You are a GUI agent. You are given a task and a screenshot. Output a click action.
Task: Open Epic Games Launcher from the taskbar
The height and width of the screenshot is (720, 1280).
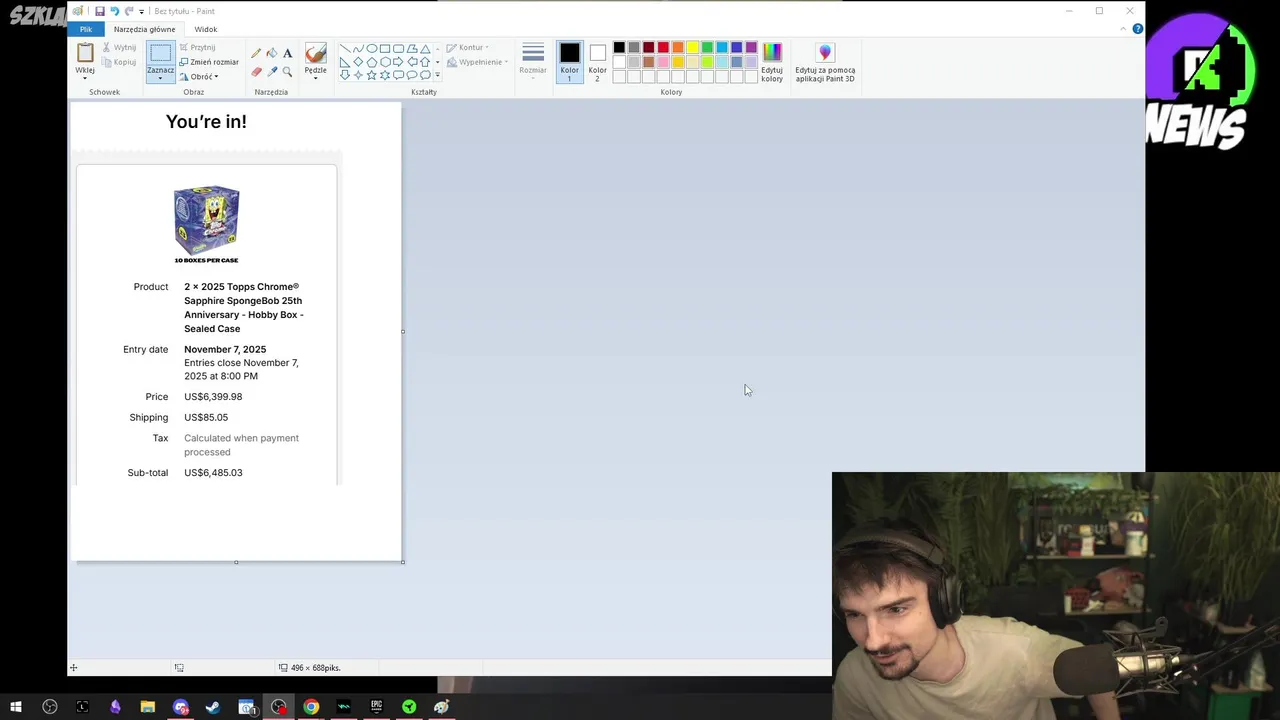pyautogui.click(x=376, y=707)
